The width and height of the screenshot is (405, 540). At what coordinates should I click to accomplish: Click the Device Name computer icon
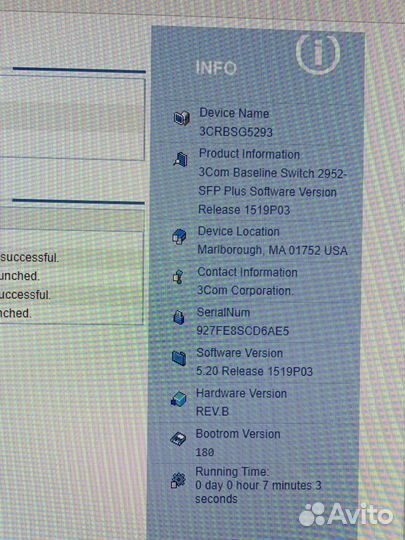click(x=181, y=118)
